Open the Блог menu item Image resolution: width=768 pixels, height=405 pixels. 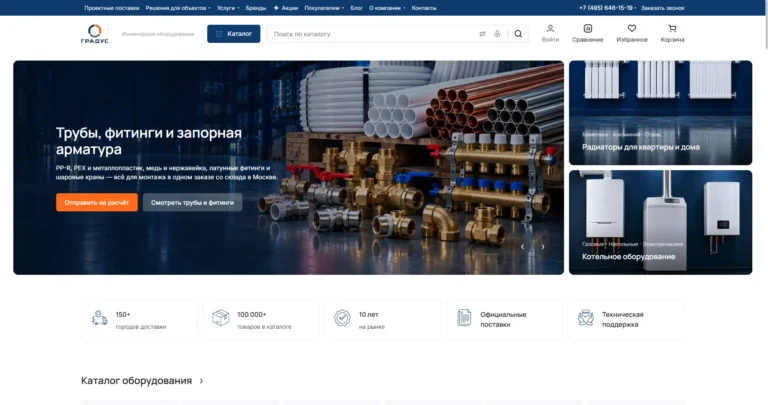click(x=357, y=8)
